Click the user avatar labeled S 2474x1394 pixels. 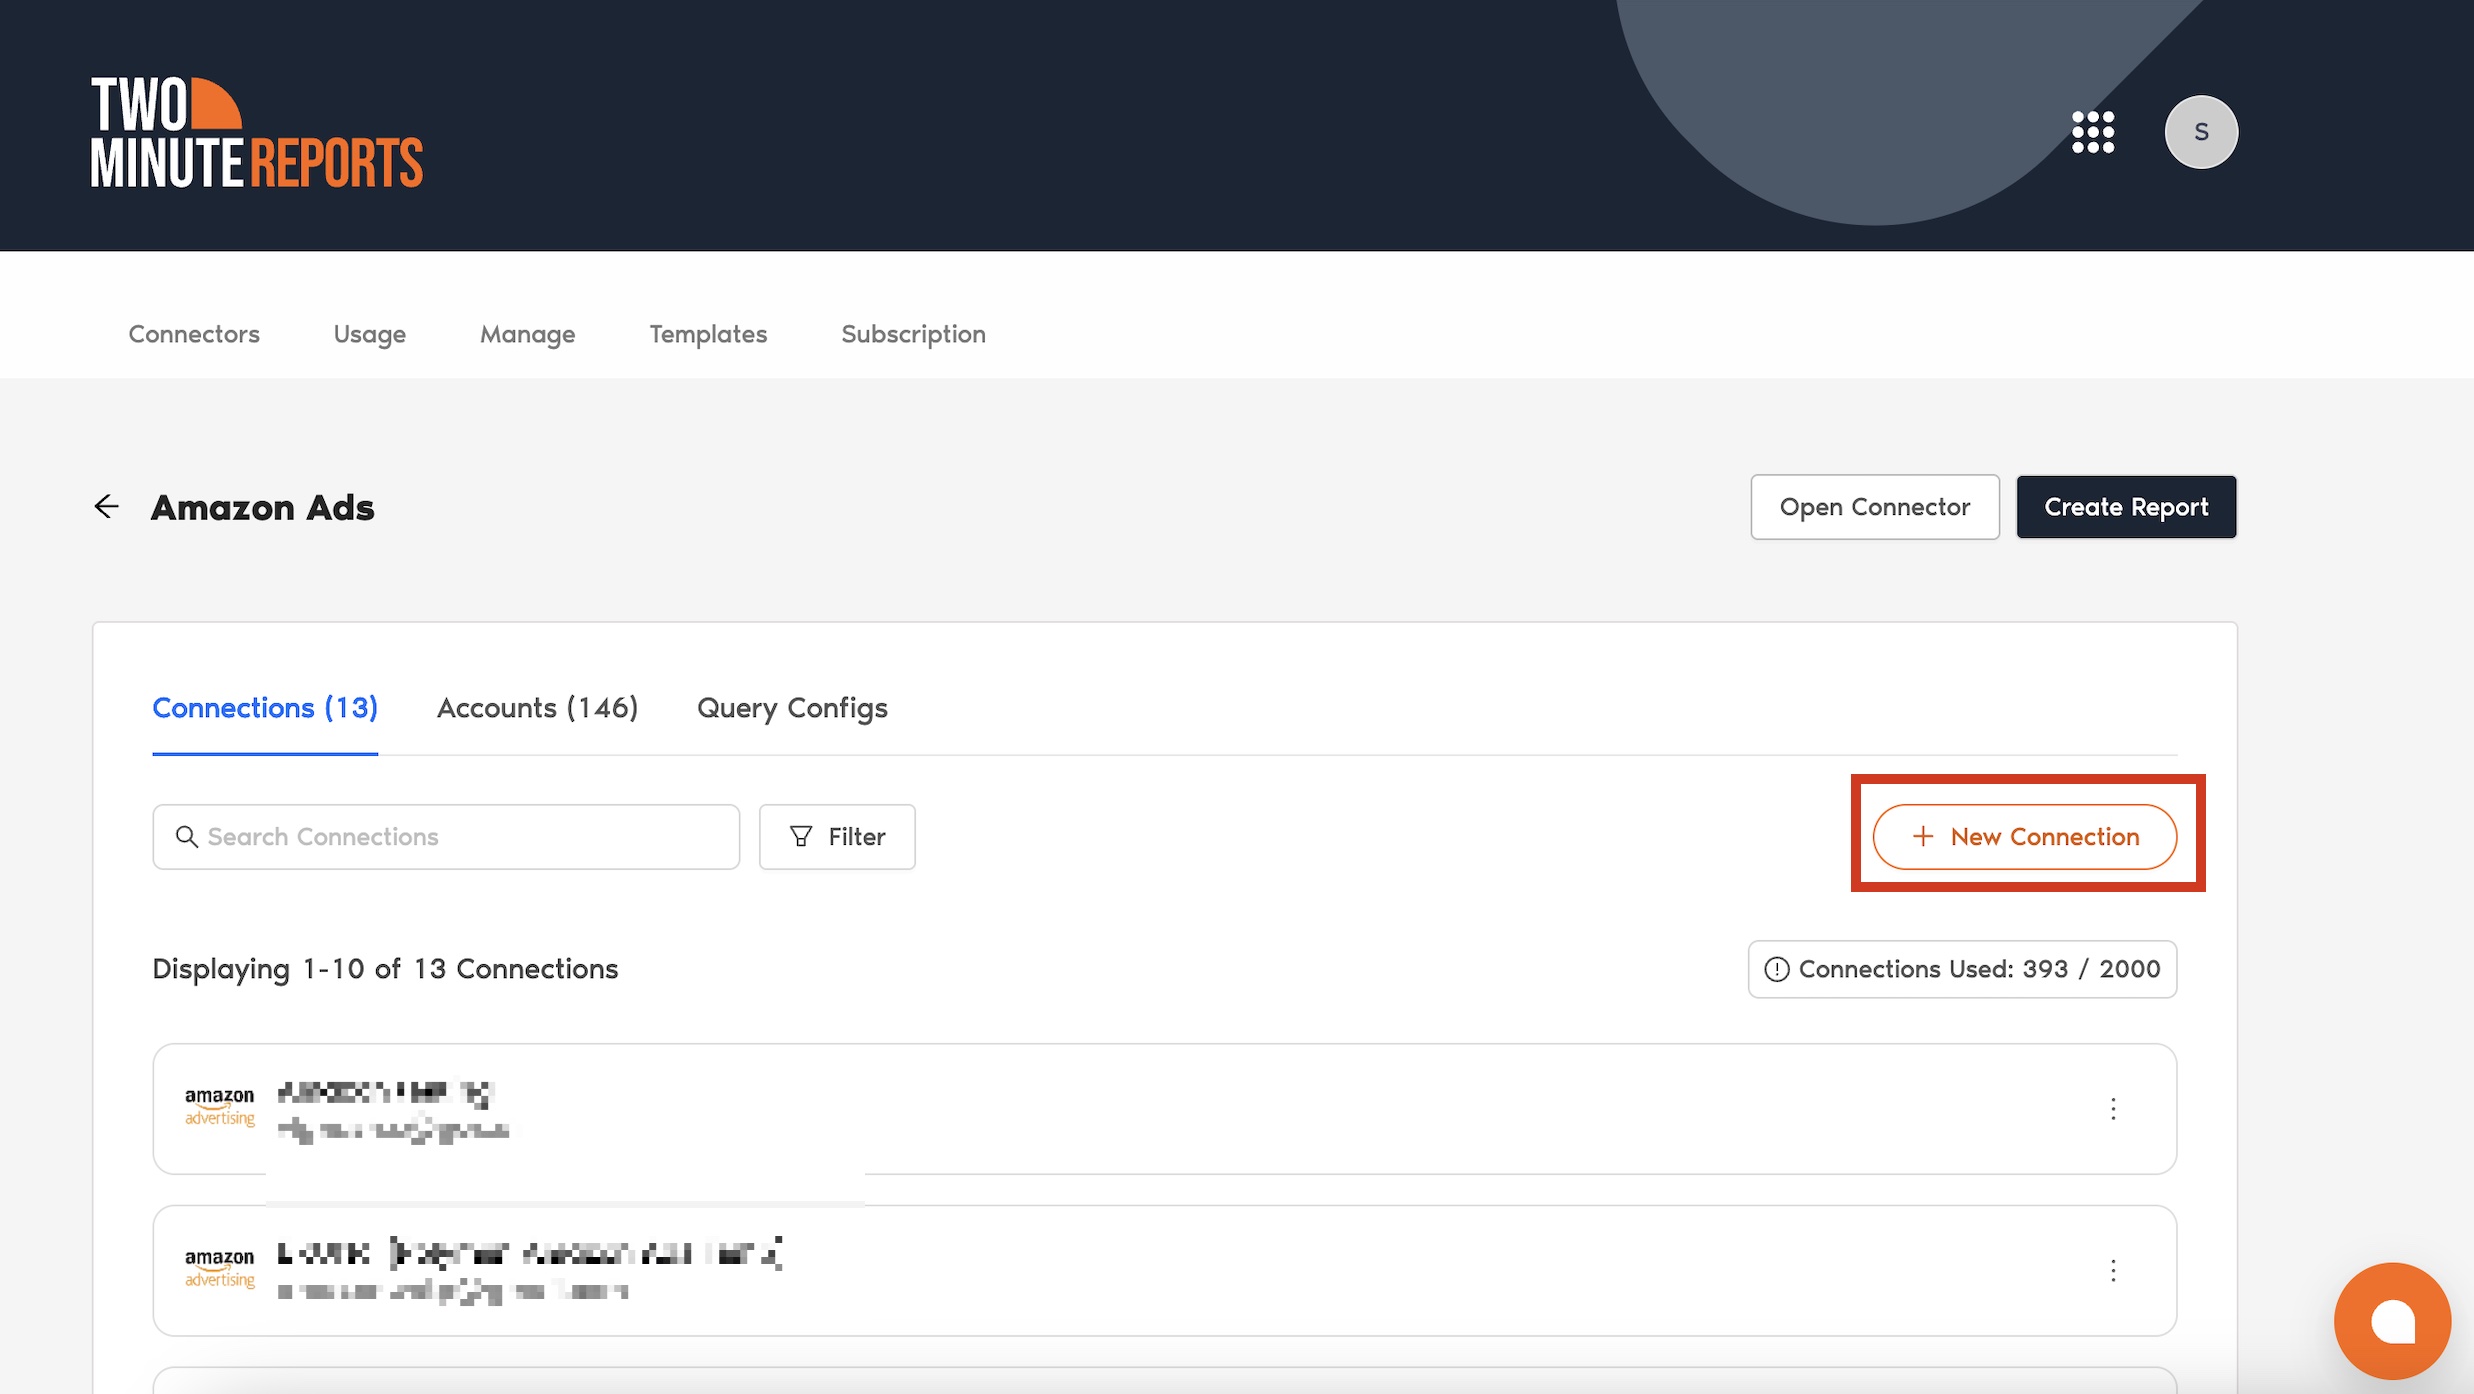(x=2200, y=132)
